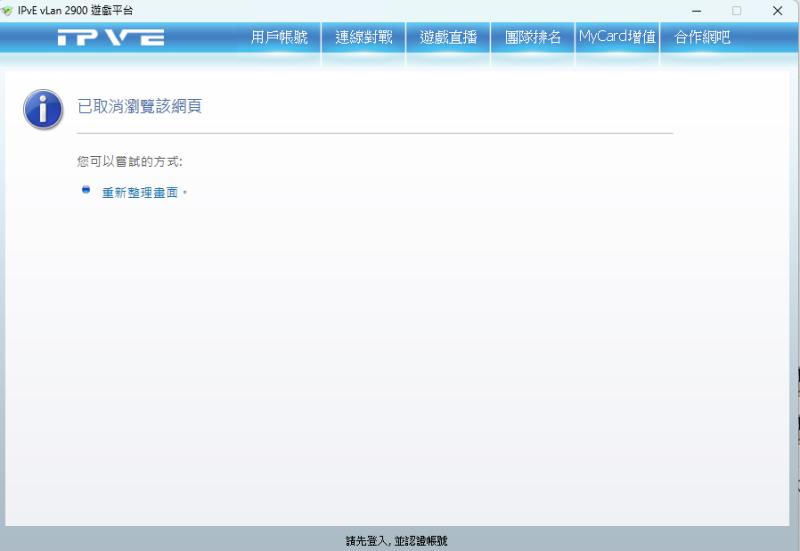Open the 合作網吧 tab

[702, 37]
